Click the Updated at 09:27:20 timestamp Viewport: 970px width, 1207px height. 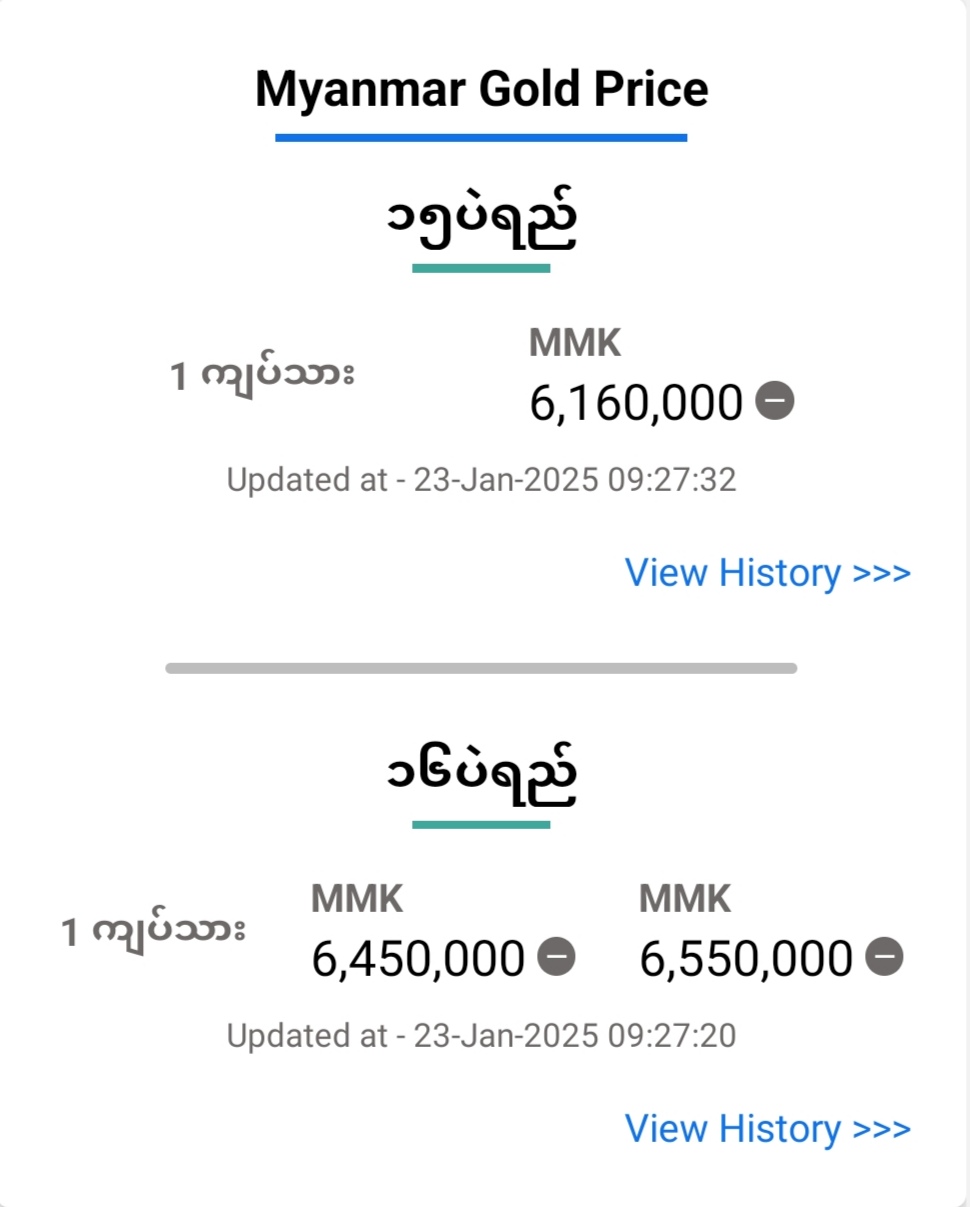pyautogui.click(x=481, y=1035)
